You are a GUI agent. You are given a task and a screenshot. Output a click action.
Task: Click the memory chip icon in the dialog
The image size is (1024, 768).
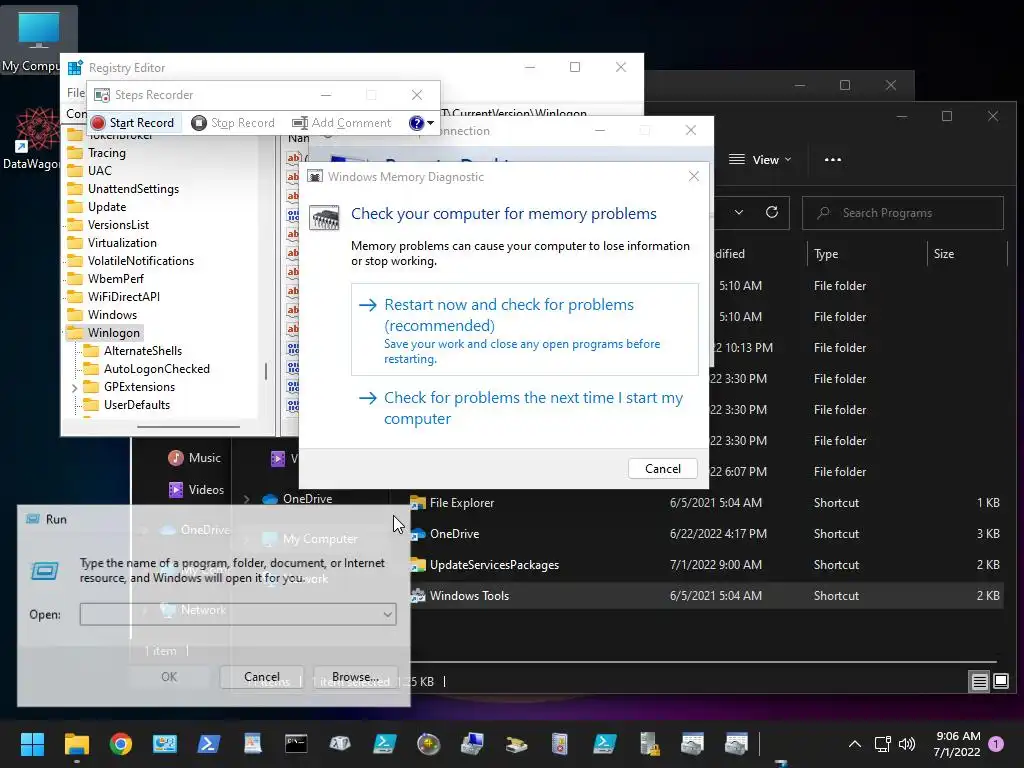pyautogui.click(x=324, y=217)
